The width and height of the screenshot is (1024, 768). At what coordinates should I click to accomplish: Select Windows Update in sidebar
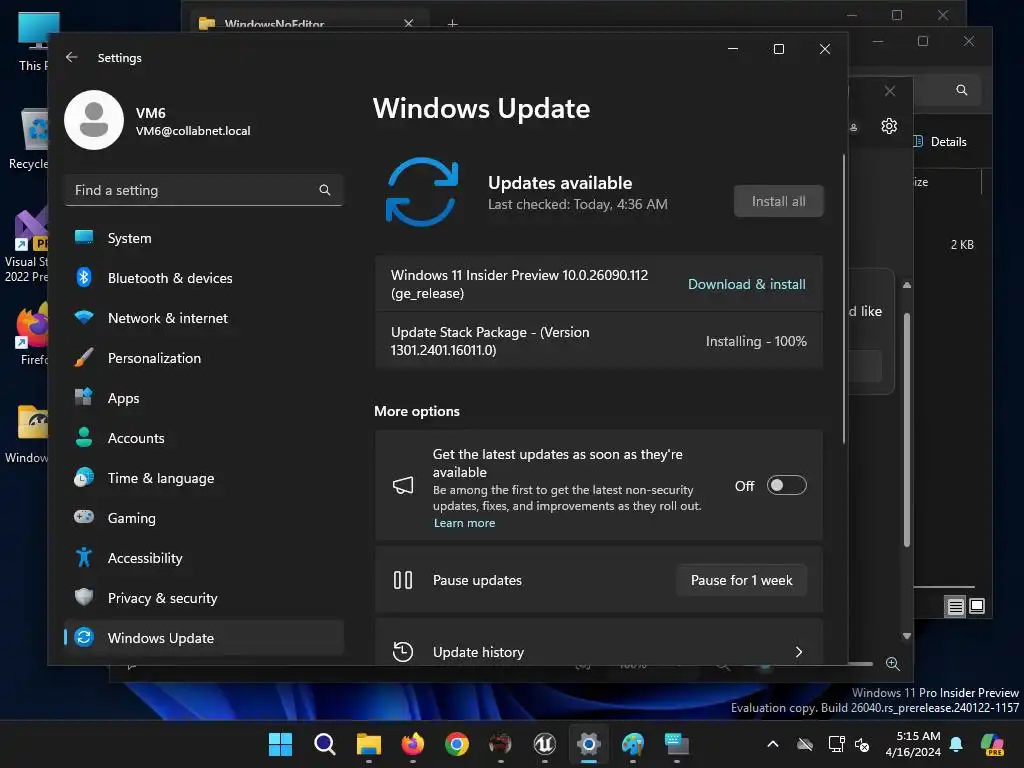click(204, 638)
